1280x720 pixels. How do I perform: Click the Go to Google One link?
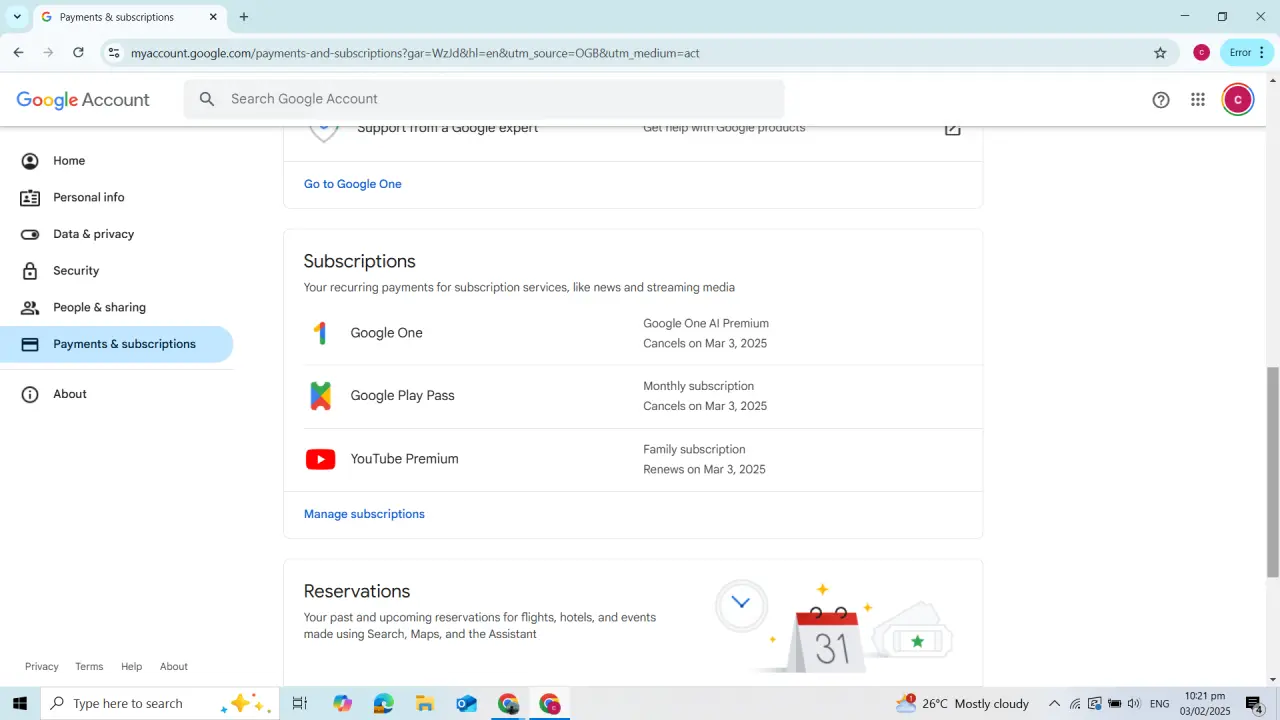353,184
